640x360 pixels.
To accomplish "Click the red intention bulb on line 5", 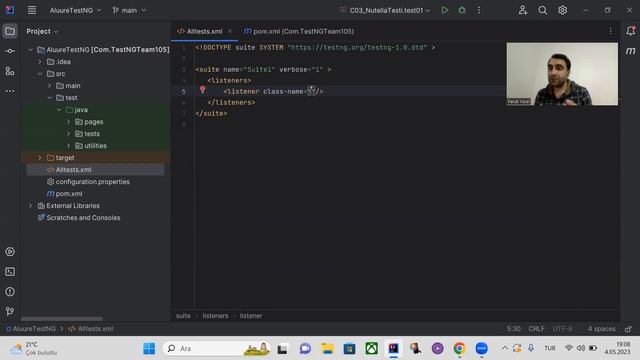I will (x=202, y=90).
